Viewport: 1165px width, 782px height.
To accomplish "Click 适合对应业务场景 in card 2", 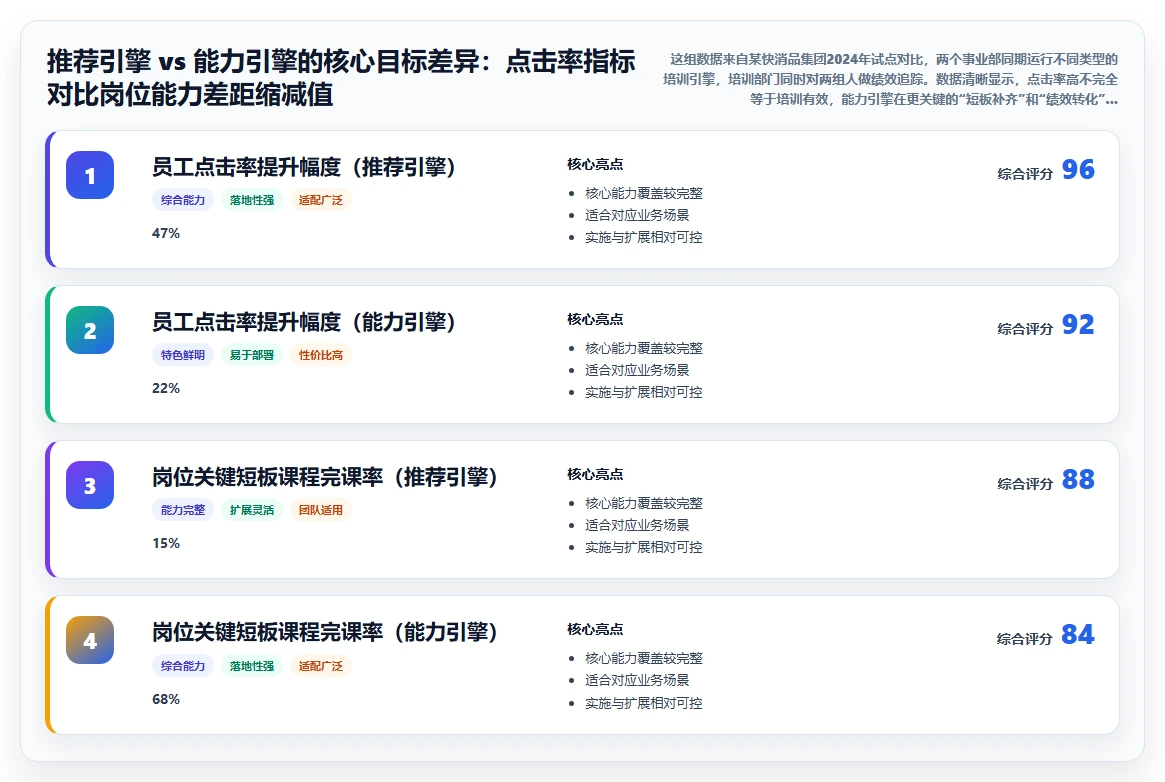I will pyautogui.click(x=637, y=371).
